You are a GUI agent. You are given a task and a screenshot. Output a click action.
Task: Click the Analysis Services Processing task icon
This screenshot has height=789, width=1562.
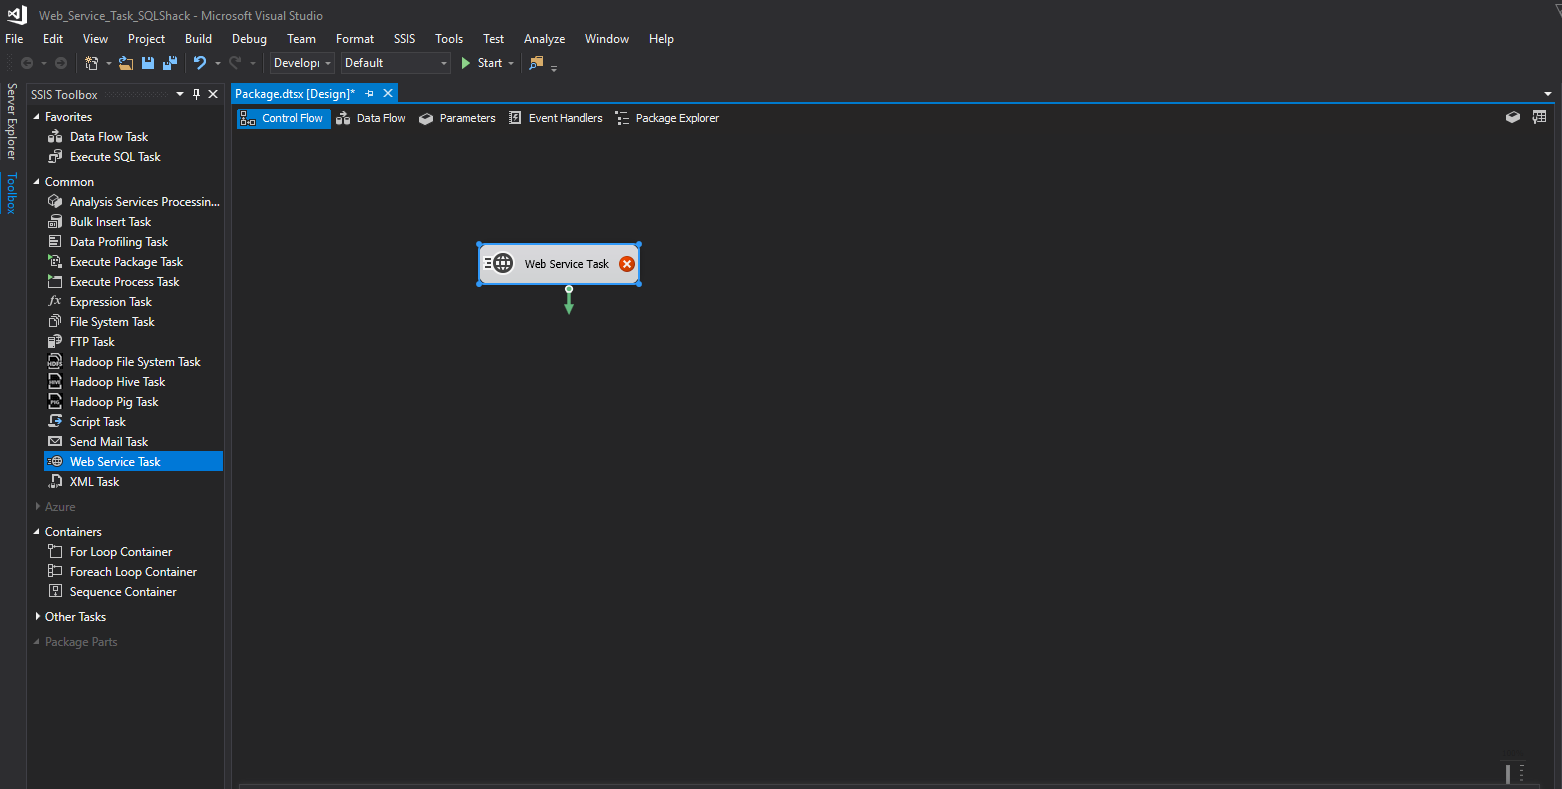coord(55,202)
